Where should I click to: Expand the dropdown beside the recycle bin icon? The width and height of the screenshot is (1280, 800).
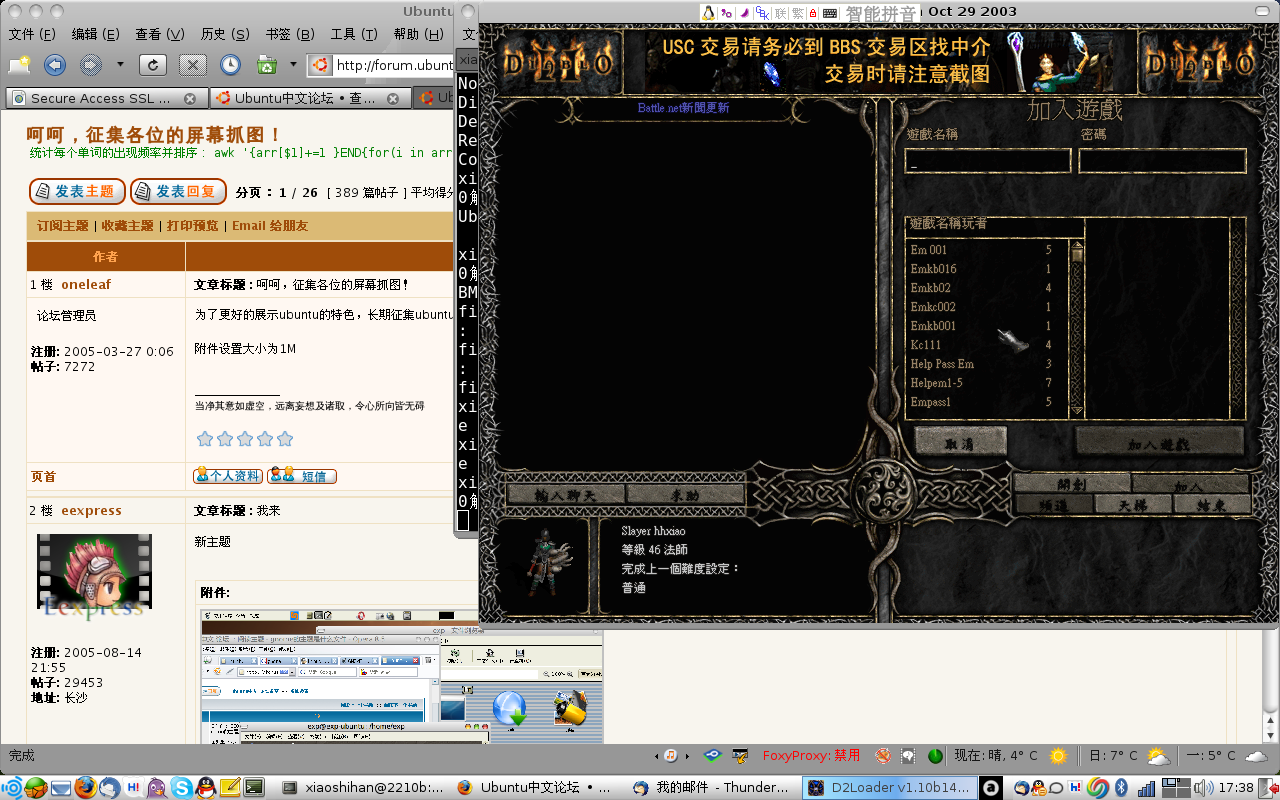(x=293, y=65)
